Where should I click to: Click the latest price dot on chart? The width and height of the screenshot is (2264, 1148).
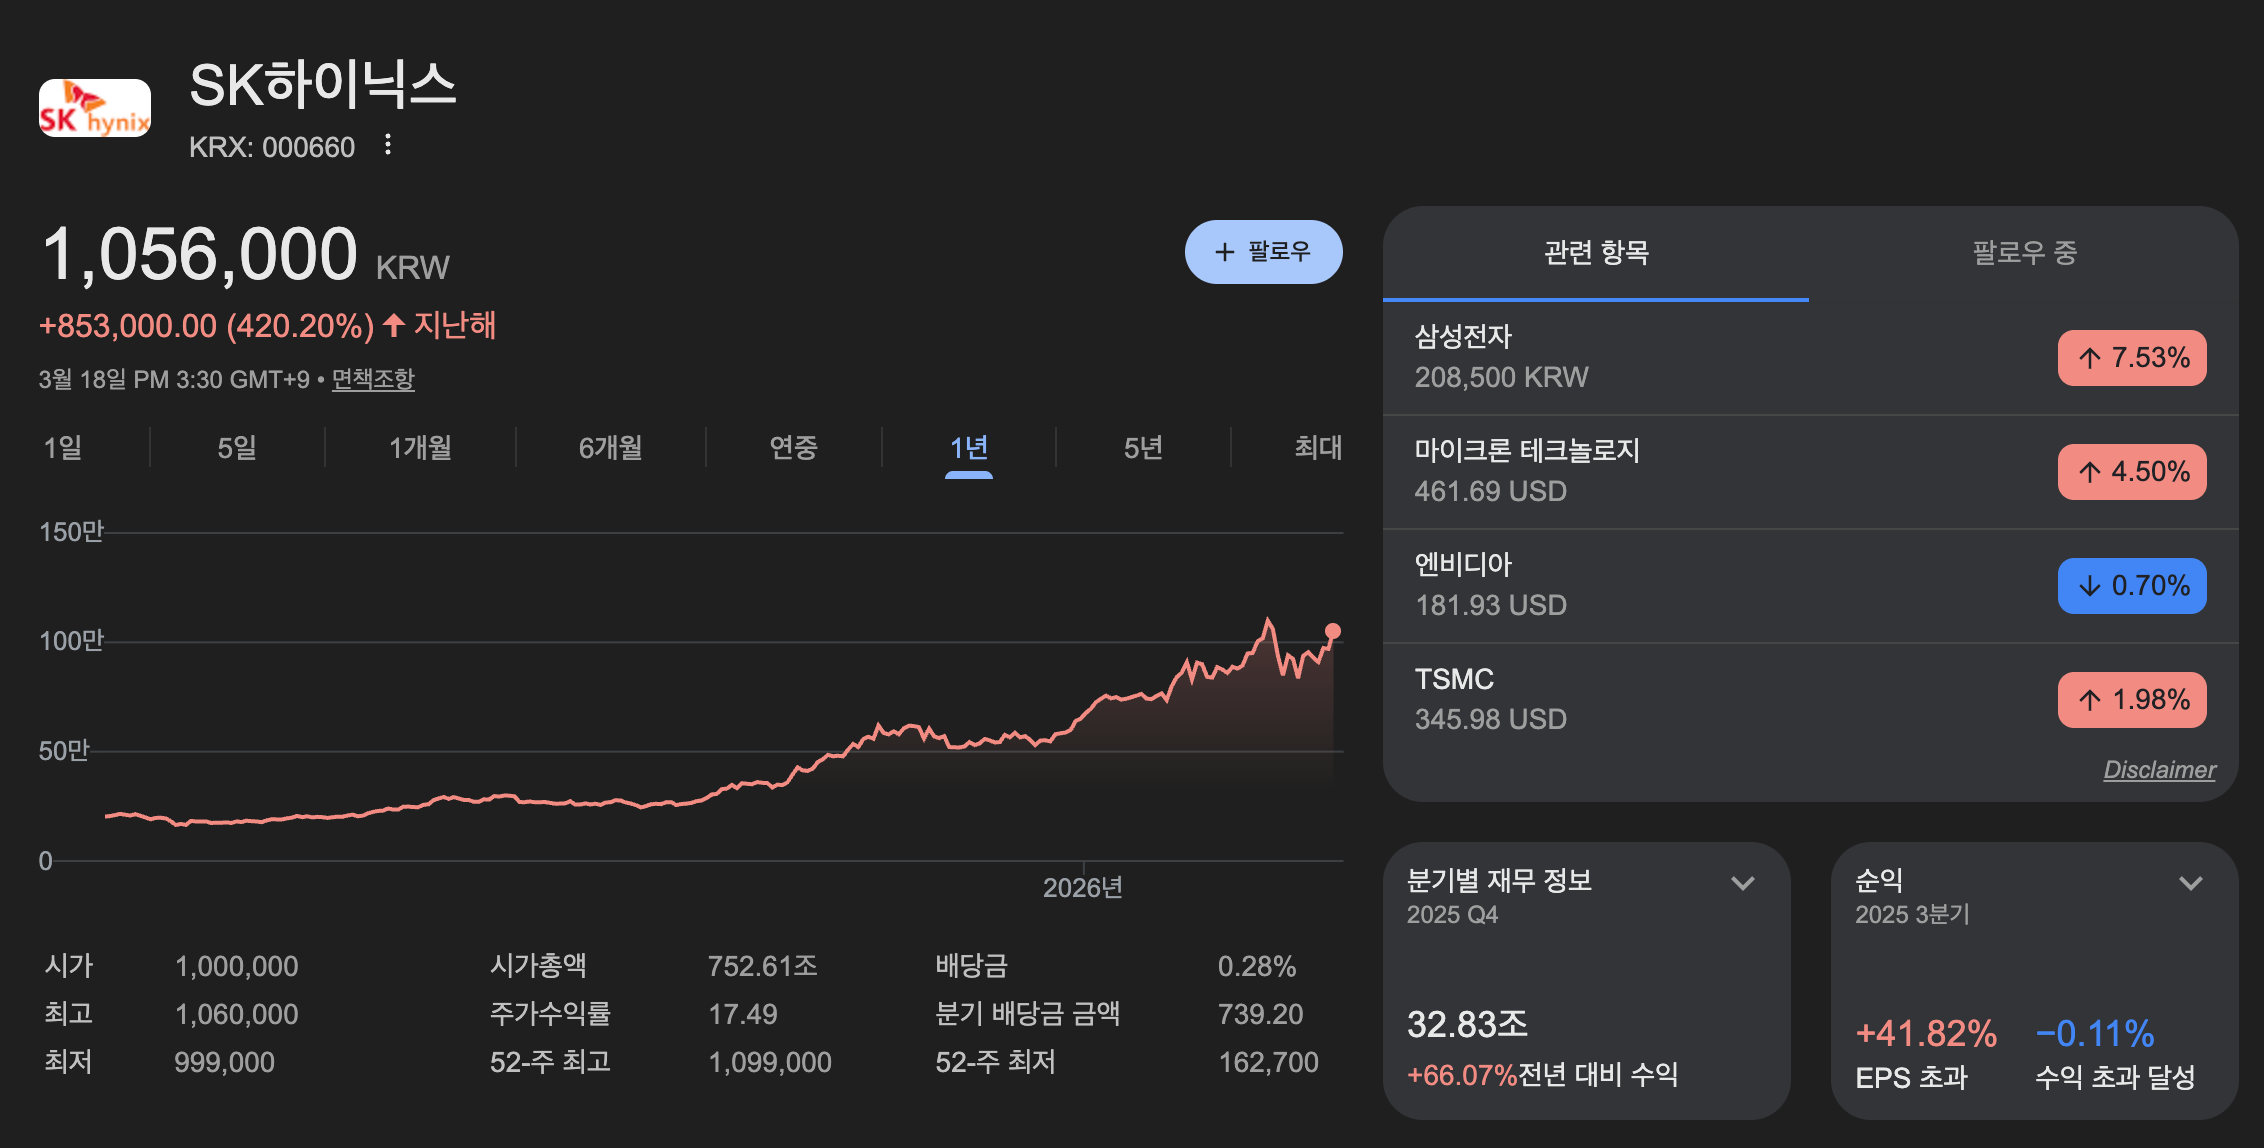(1333, 631)
